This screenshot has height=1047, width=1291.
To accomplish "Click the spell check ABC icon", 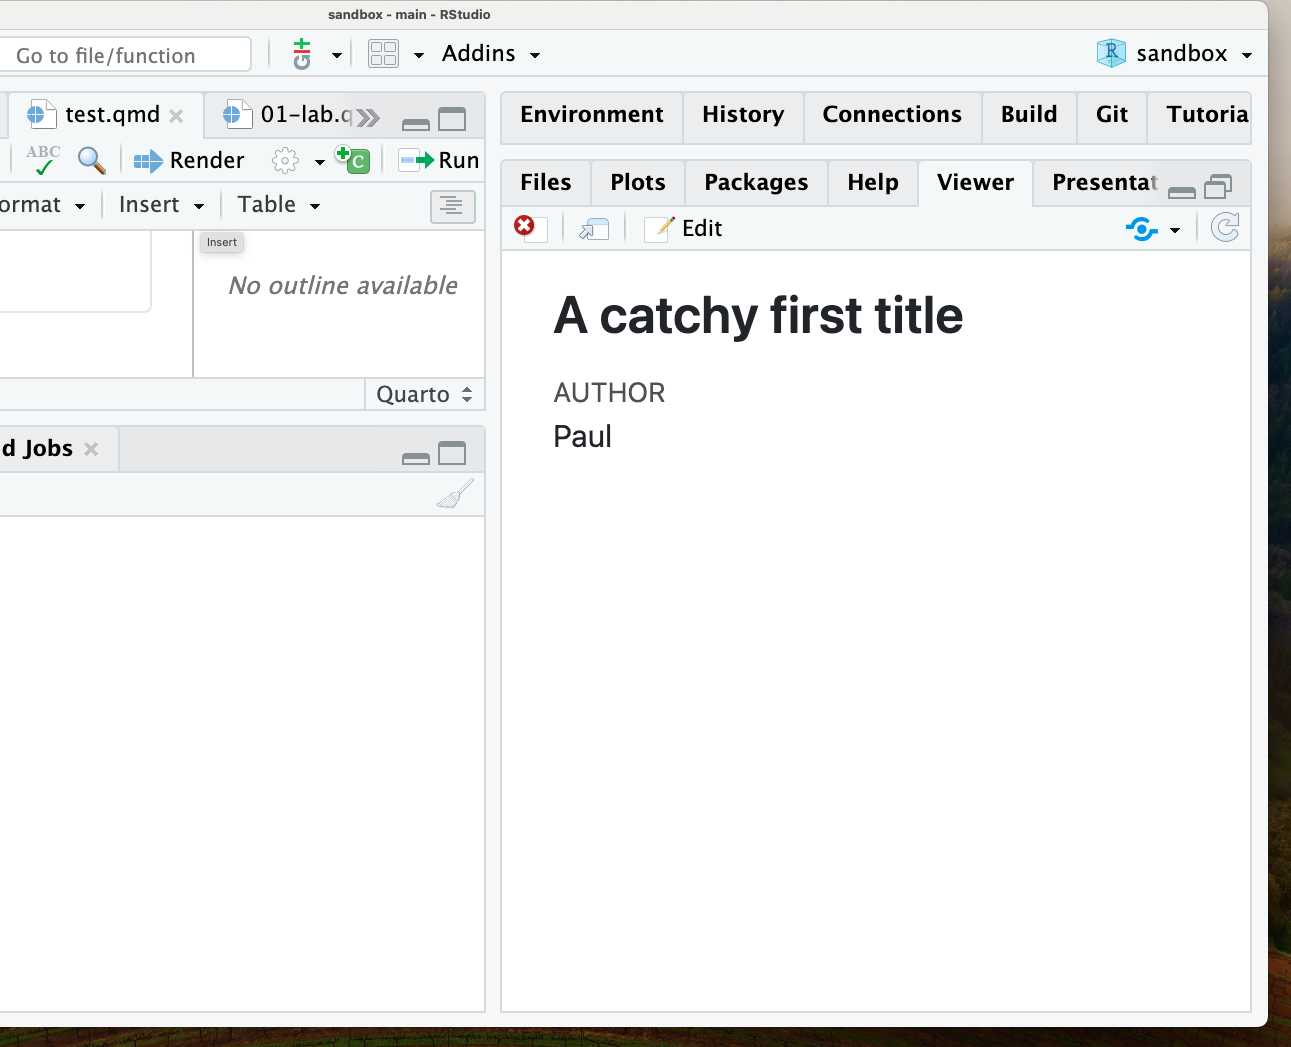I will click(x=43, y=160).
